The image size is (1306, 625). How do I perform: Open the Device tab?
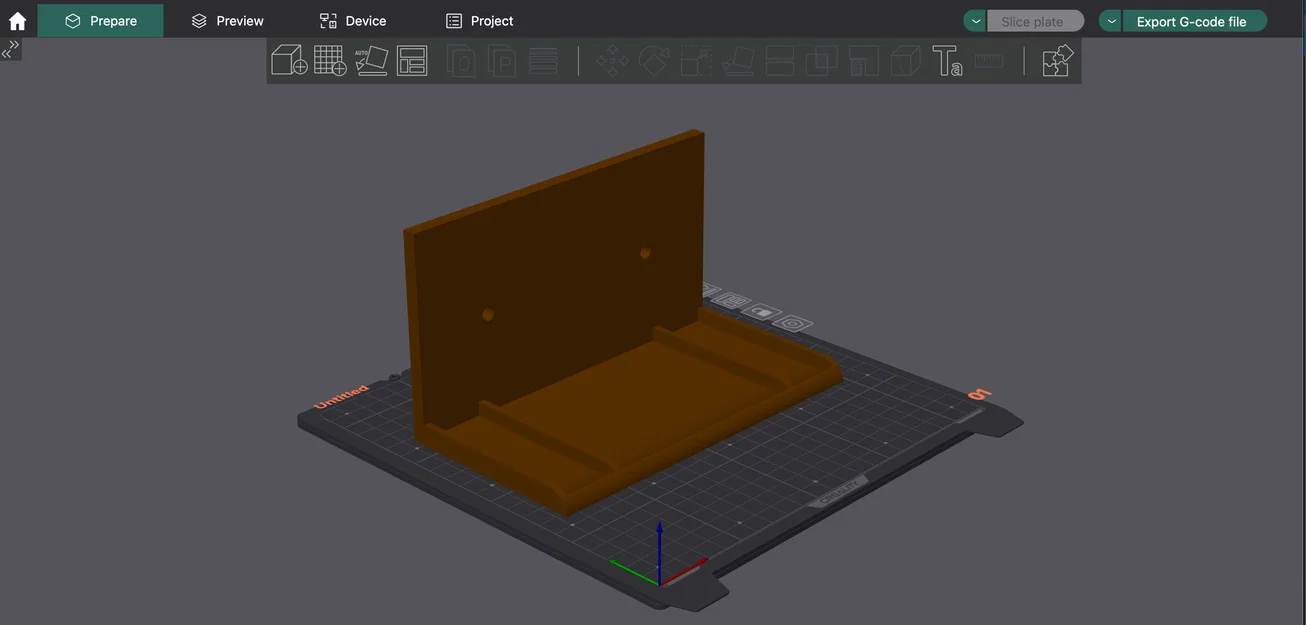point(353,20)
